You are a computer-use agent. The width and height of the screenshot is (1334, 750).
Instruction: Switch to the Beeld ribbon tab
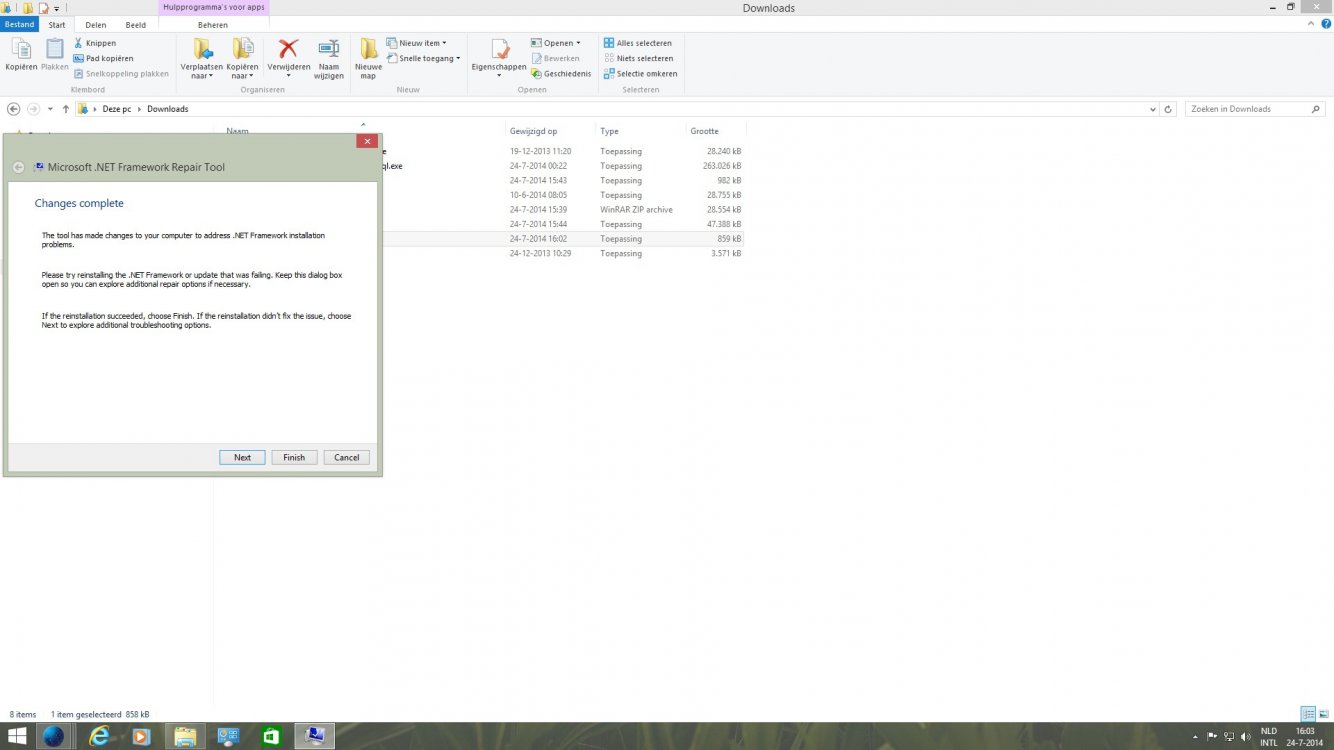pyautogui.click(x=135, y=25)
